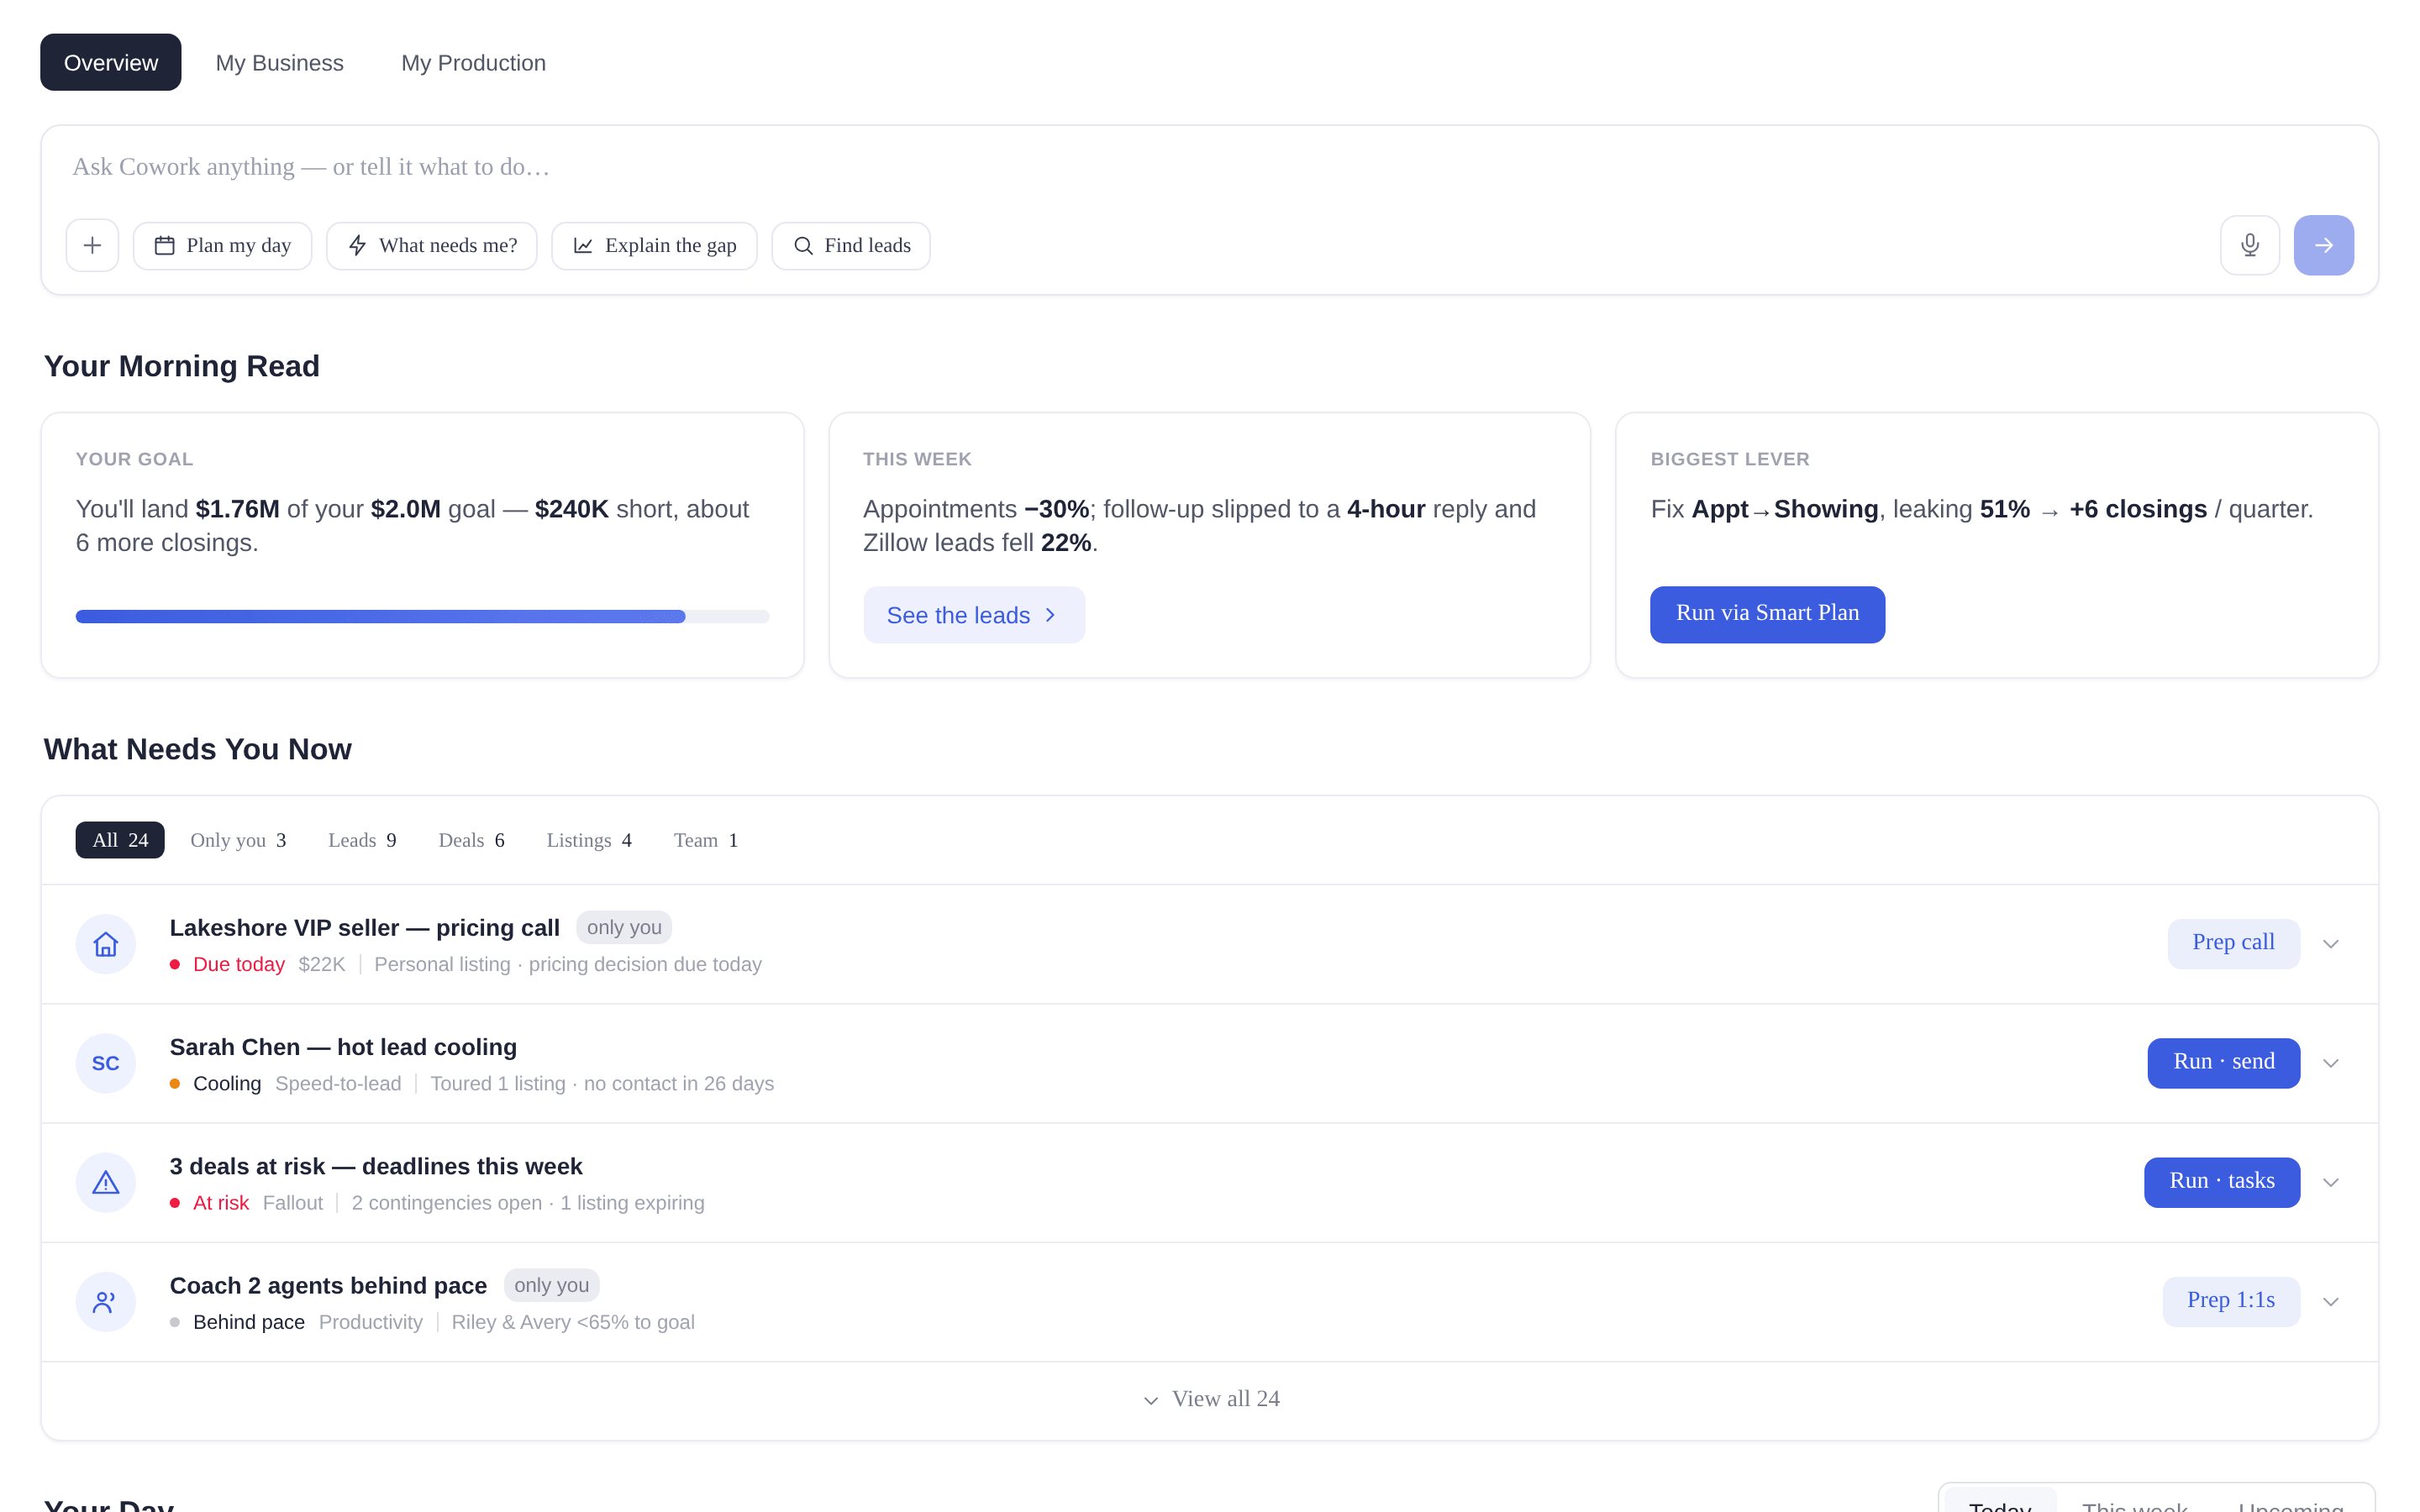
Task: Click the Find leads chip
Action: pyautogui.click(x=851, y=245)
